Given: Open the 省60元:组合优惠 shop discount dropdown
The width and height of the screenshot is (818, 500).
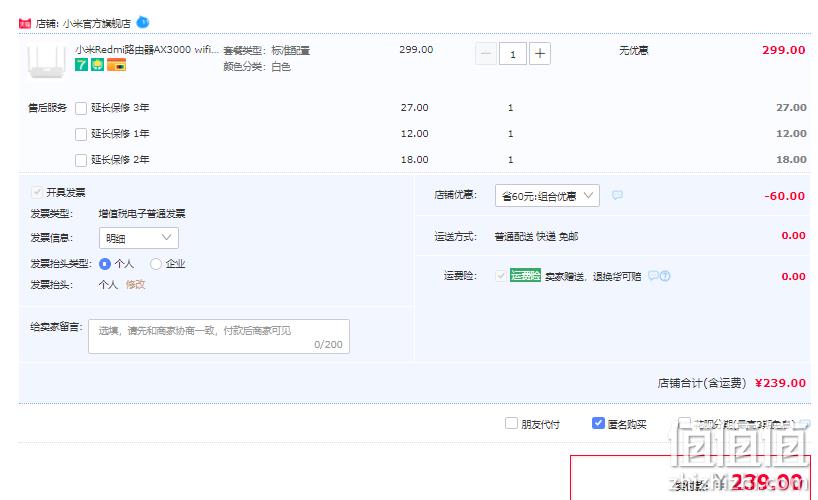Looking at the screenshot, I should [x=547, y=196].
